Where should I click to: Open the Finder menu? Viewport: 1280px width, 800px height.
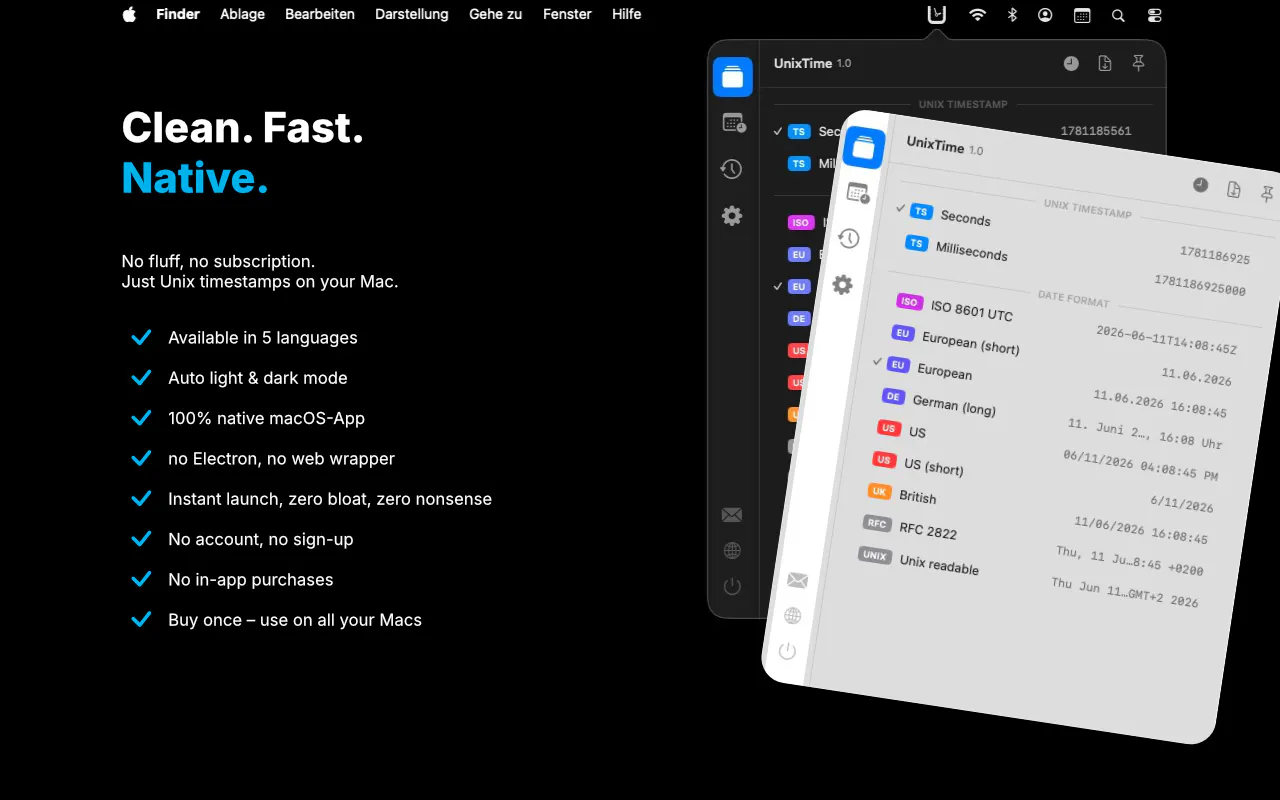(178, 14)
